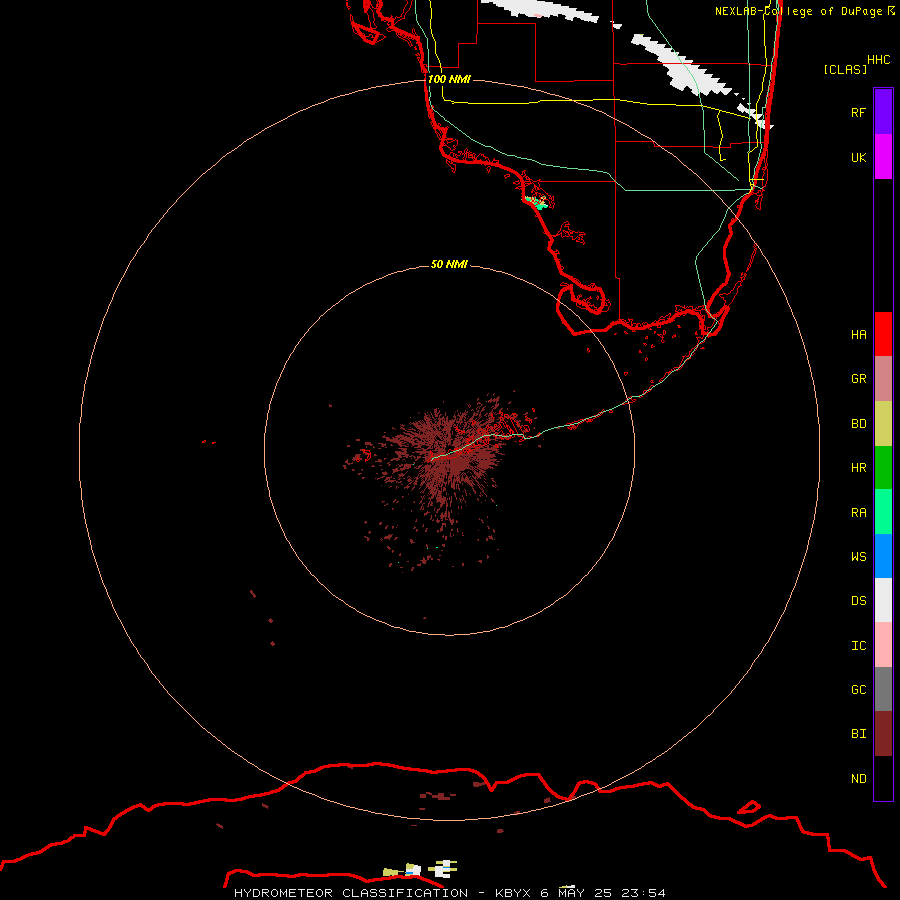Click the ND black legend swatch

pyautogui.click(x=883, y=778)
